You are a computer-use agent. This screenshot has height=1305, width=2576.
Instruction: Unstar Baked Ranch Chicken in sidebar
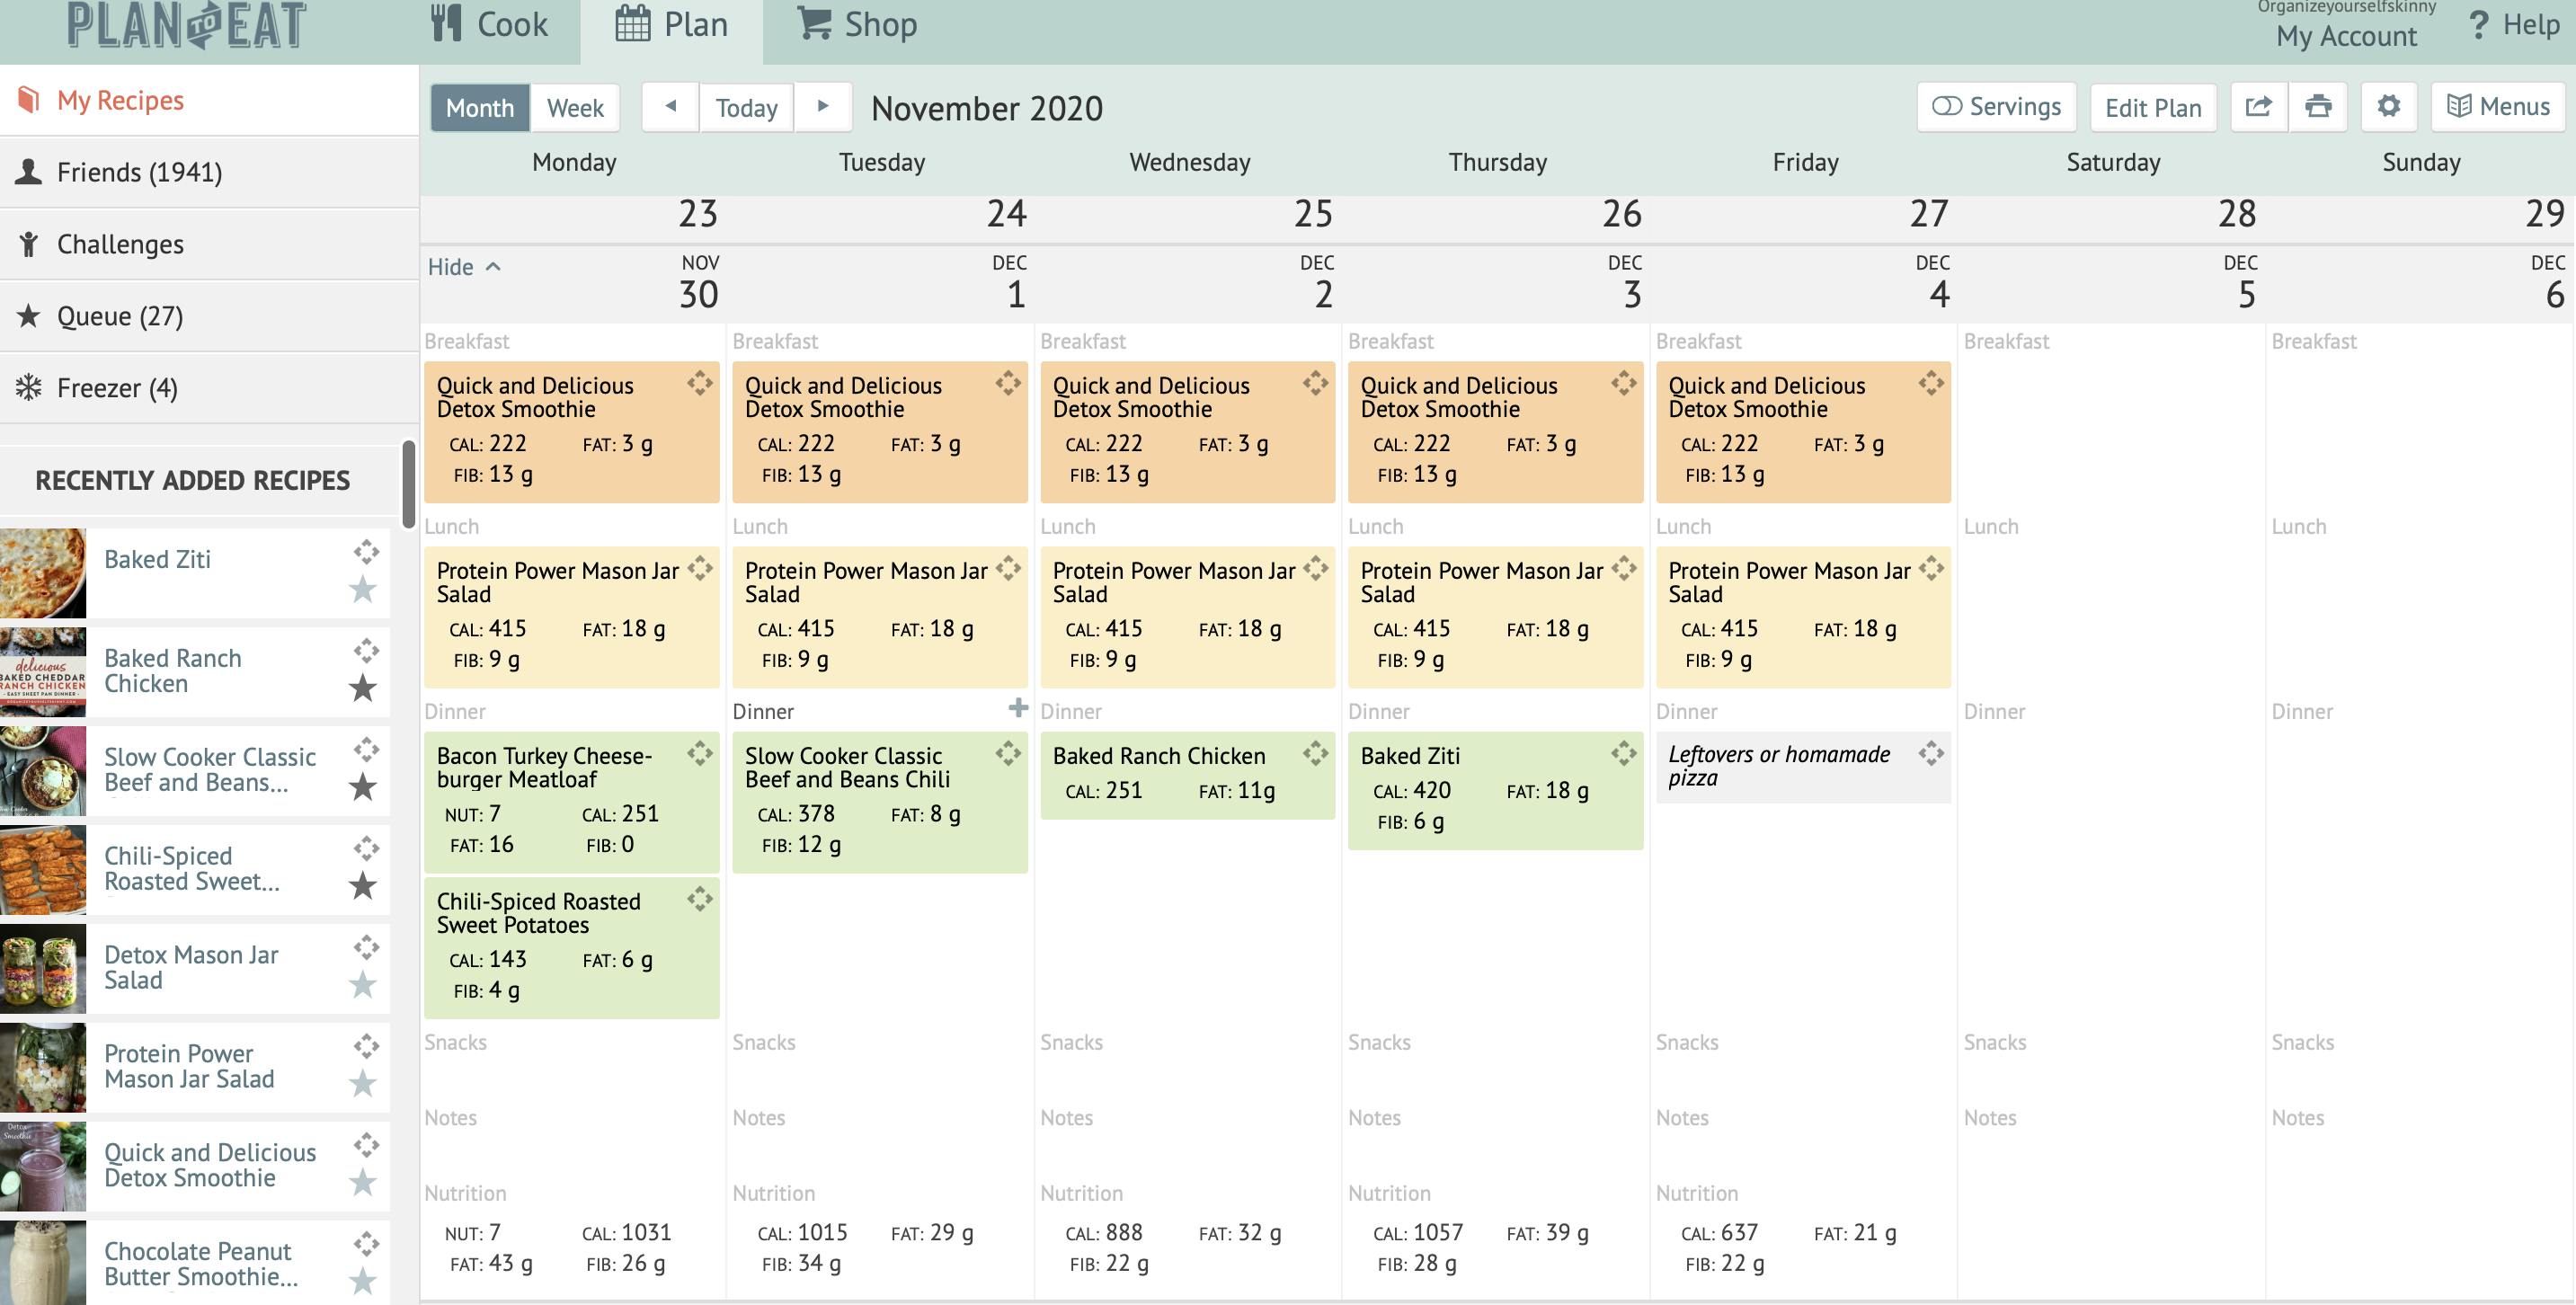(363, 688)
